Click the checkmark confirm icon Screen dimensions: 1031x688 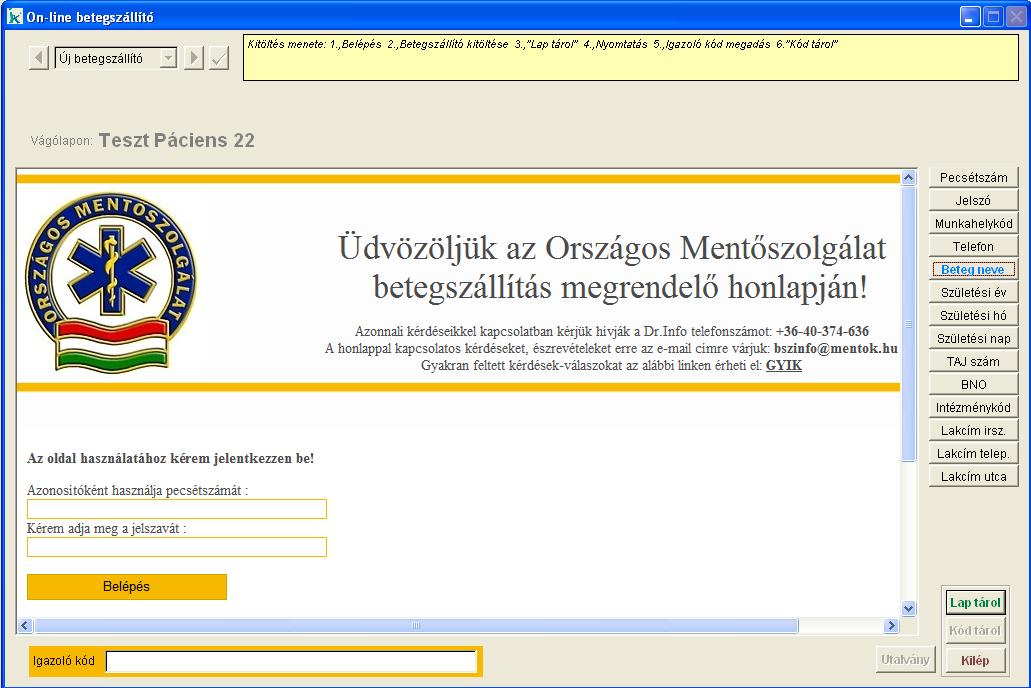point(219,59)
